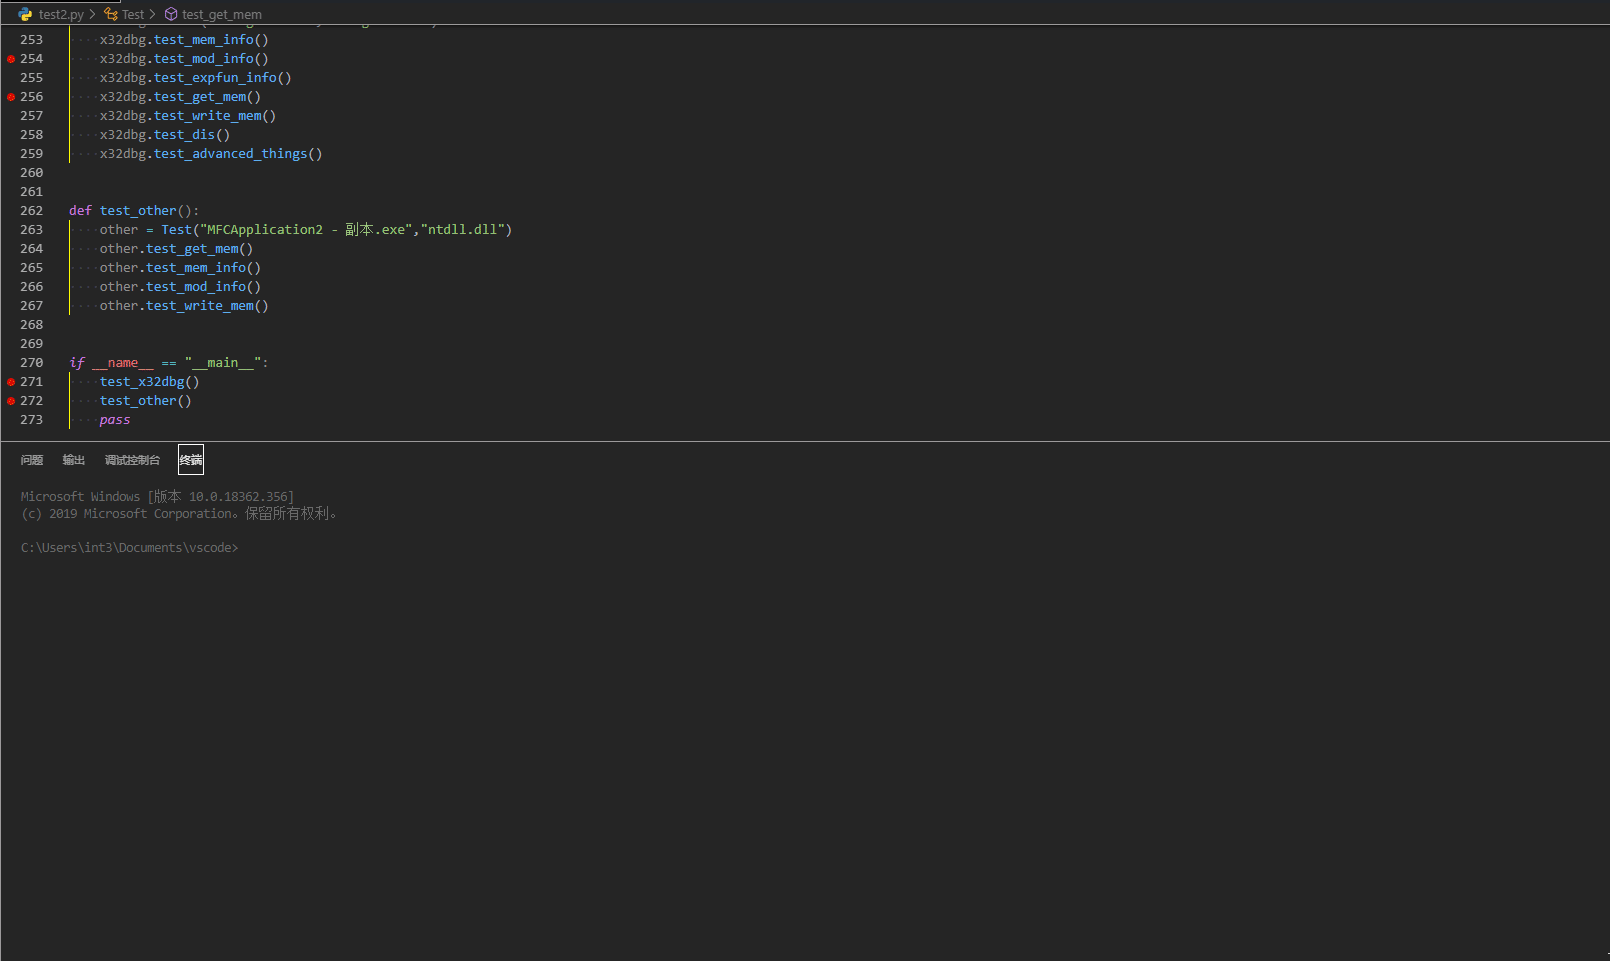Toggle breakpoint dot on line 254
The image size is (1610, 961).
tap(11, 59)
